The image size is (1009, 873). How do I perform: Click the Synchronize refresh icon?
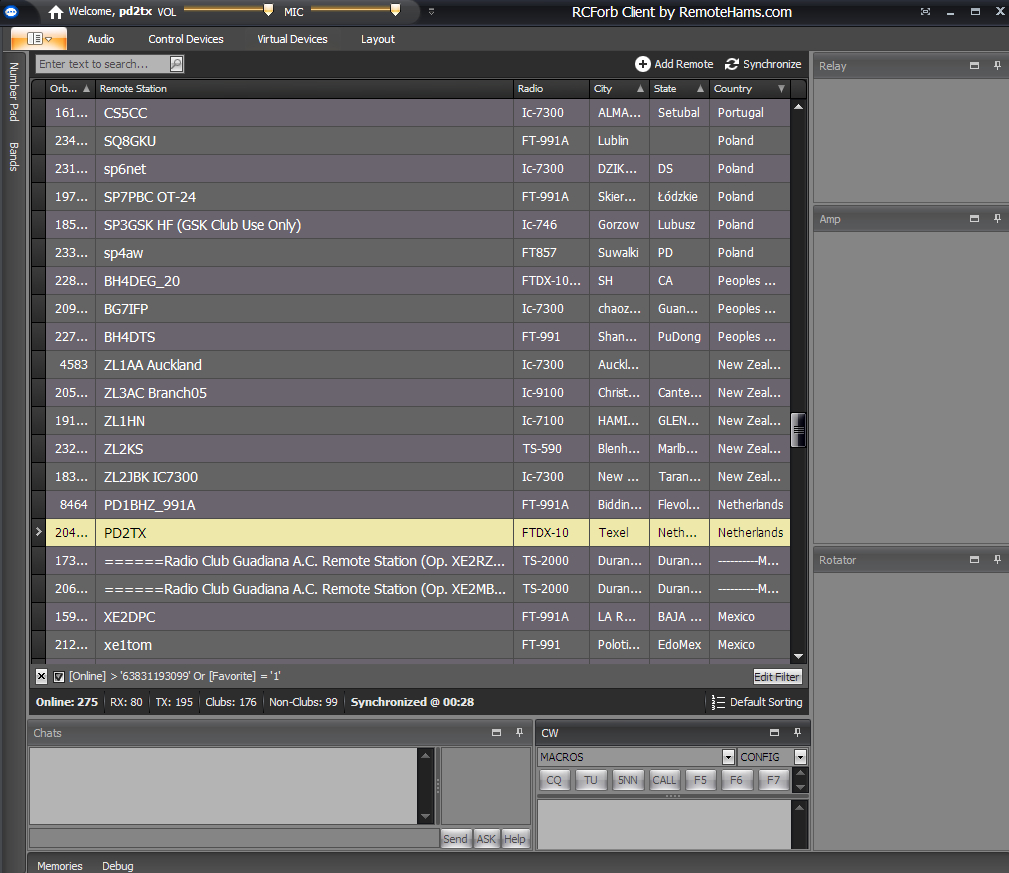point(732,64)
